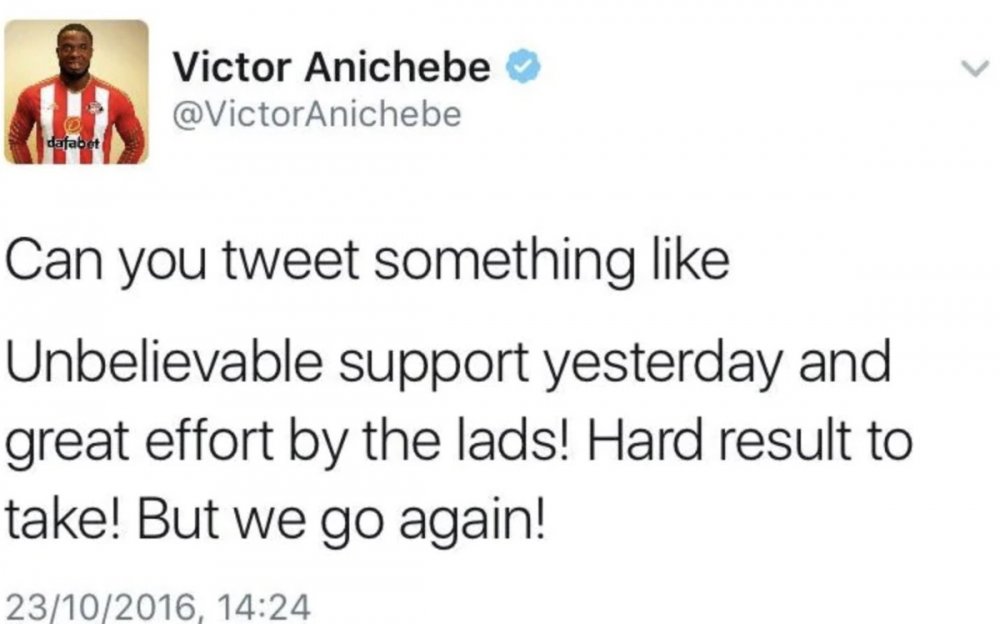Click the 14:24 time in the timestamp
The width and height of the screenshot is (1000, 624).
click(265, 606)
